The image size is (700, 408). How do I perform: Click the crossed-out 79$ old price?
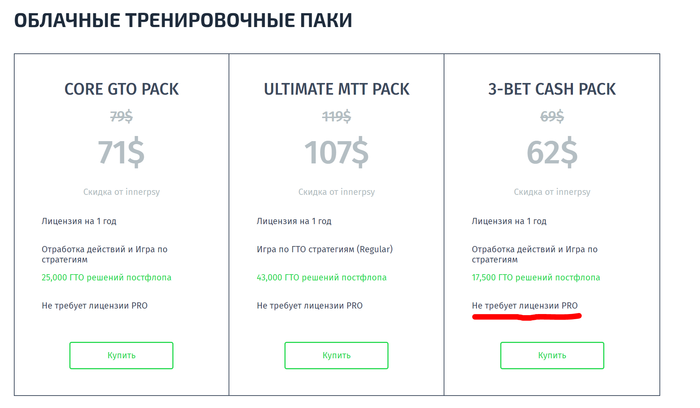(121, 116)
